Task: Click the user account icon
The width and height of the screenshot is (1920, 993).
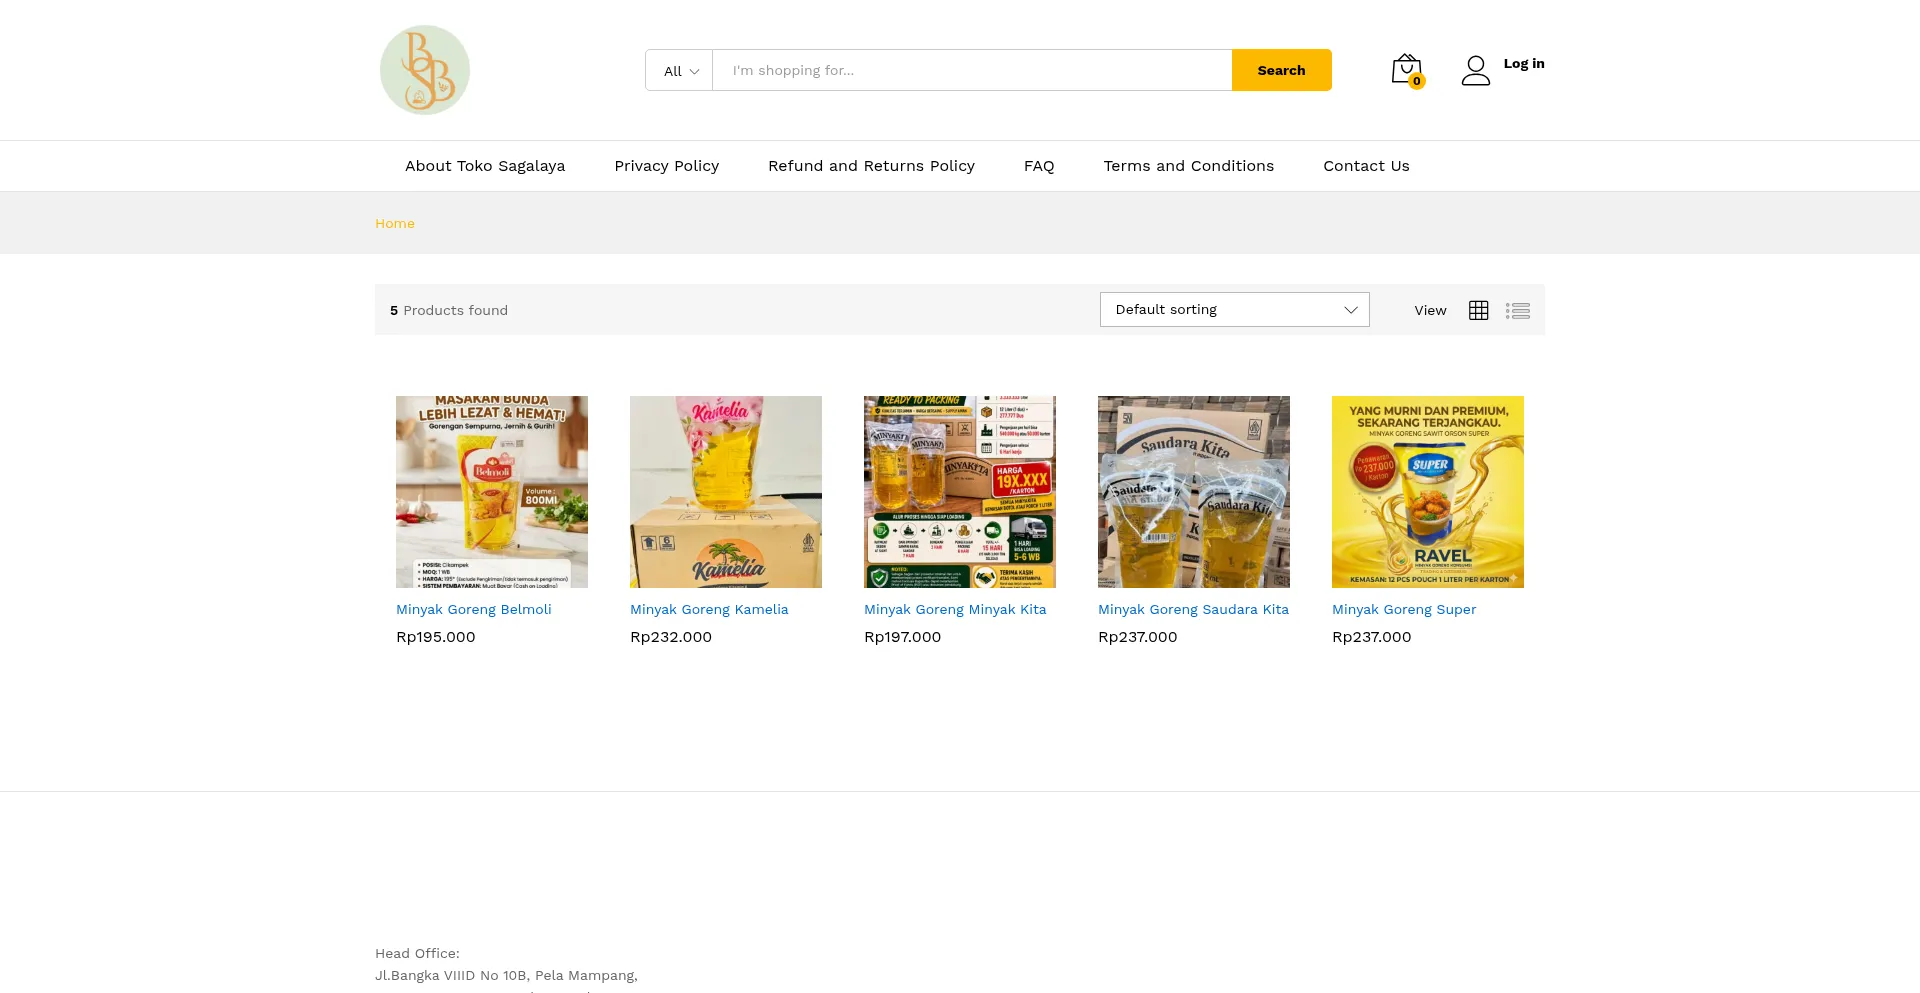Action: (1476, 70)
